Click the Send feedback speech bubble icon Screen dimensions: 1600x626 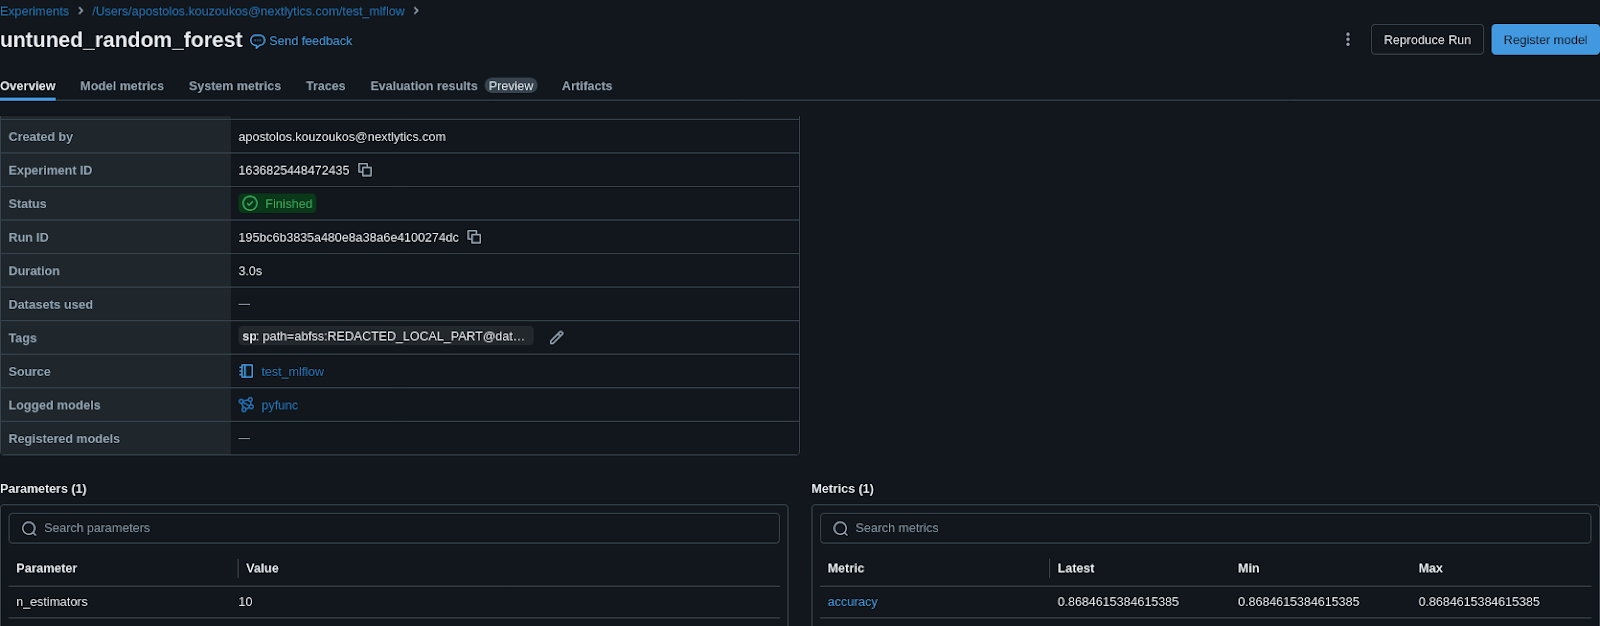[x=257, y=41]
